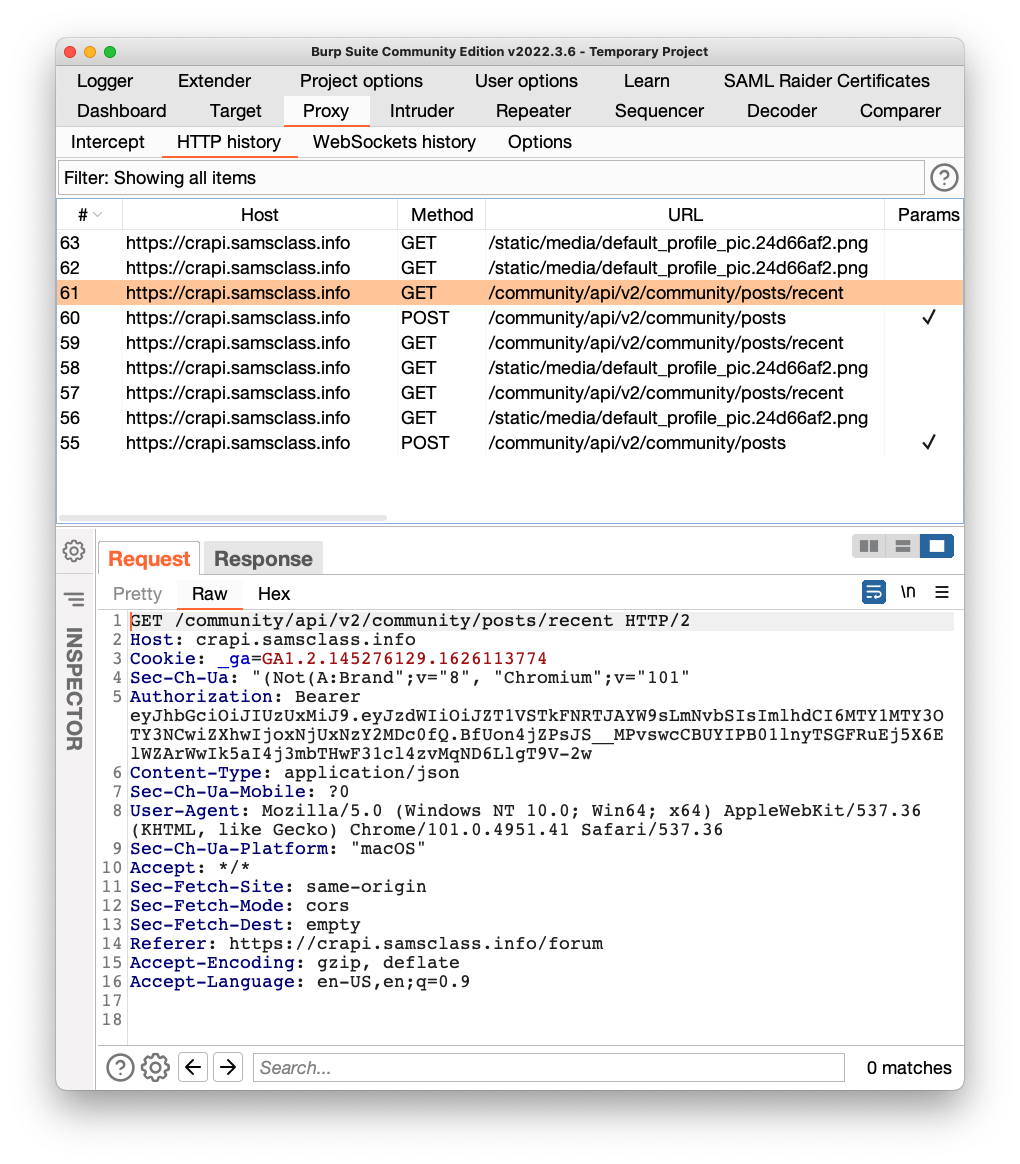Switch to the Sequencer tab
Image resolution: width=1020 pixels, height=1164 pixels.
658,111
